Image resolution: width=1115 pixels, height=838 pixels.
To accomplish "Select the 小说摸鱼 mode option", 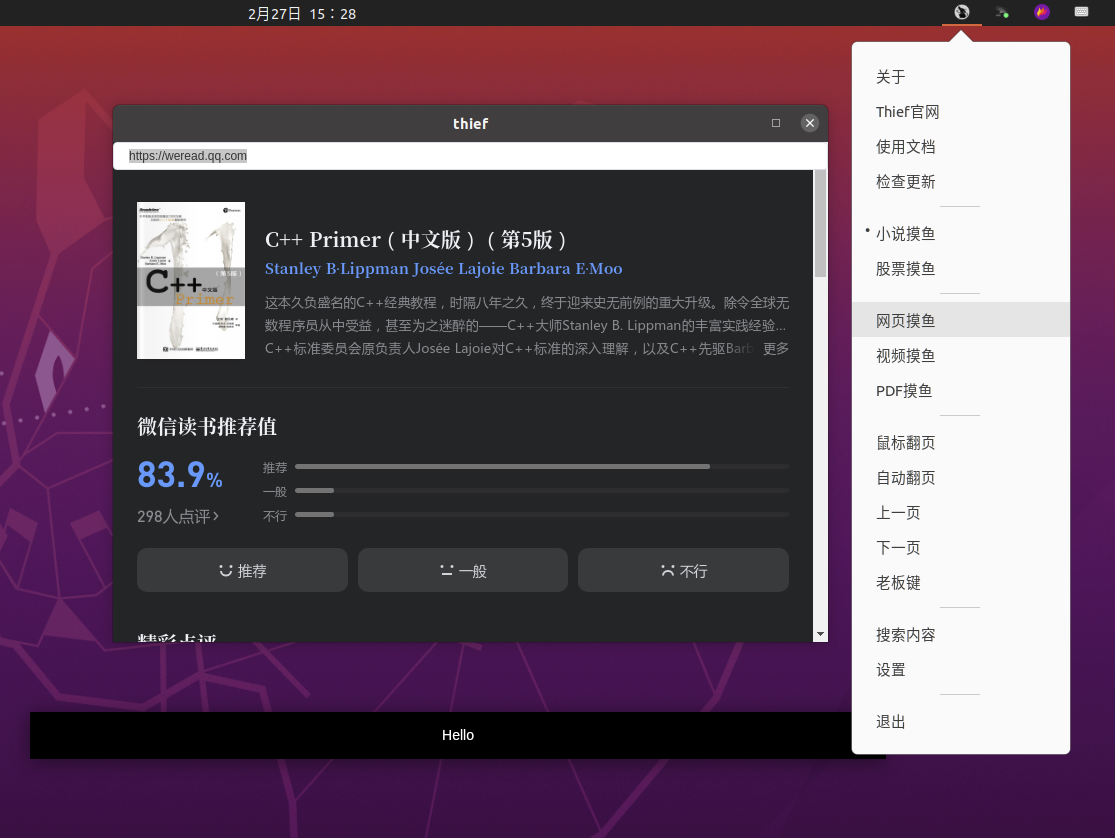I will 905,234.
